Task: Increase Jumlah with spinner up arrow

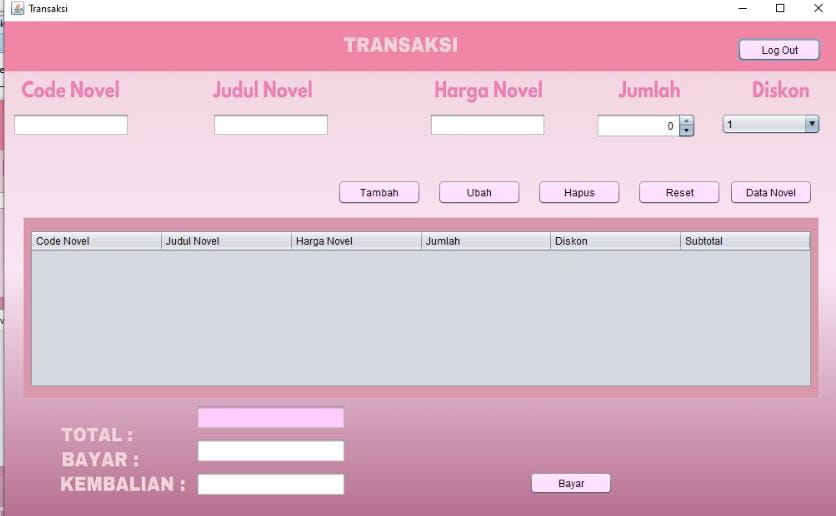Action: click(x=686, y=121)
